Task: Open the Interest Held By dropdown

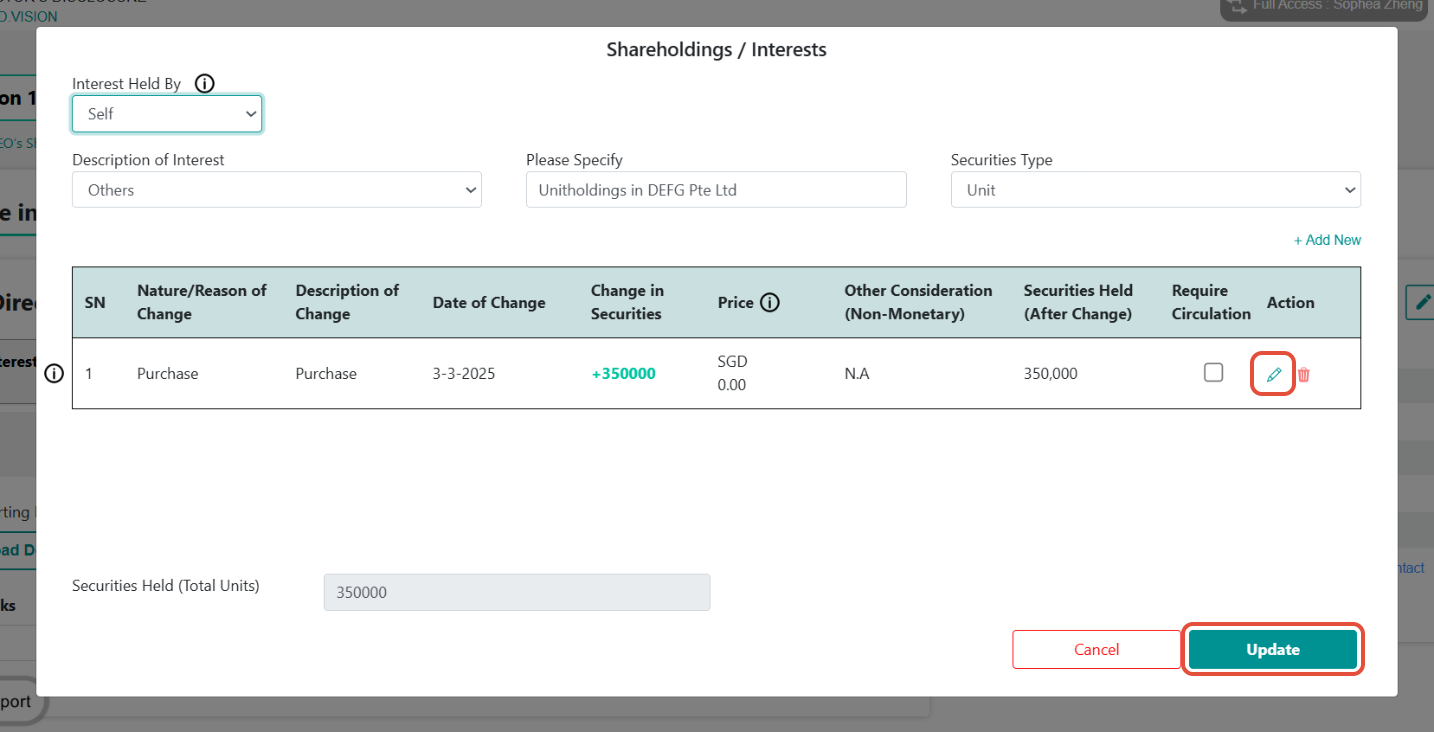Action: 167,114
